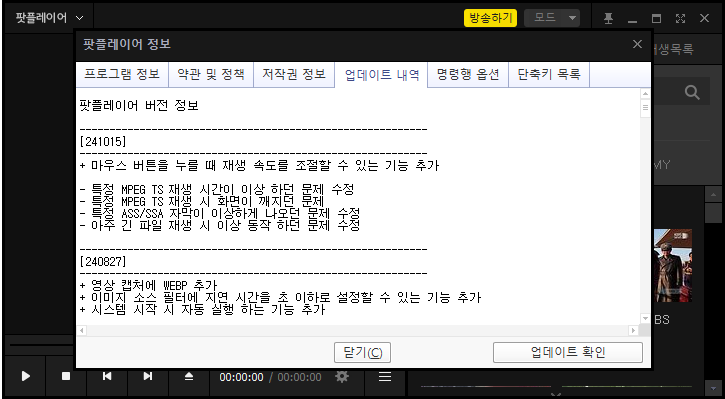This screenshot has width=725, height=399.
Task: Click horizontal scrollbar right arrow in log
Action: (x=633, y=330)
